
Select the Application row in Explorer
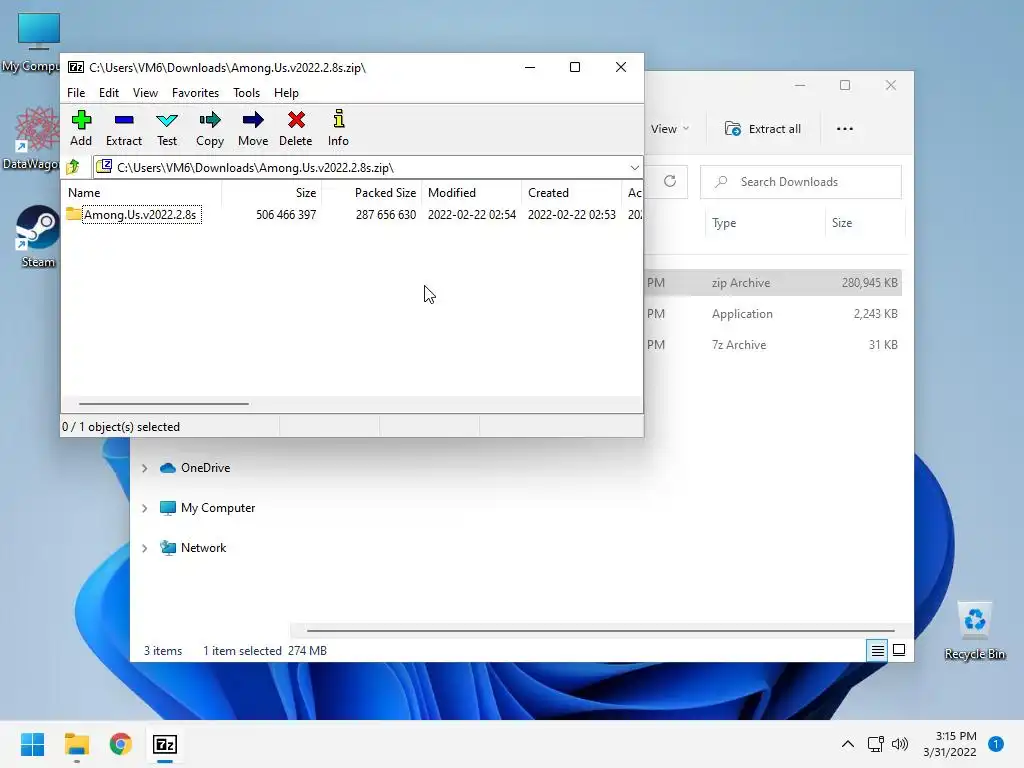click(773, 313)
